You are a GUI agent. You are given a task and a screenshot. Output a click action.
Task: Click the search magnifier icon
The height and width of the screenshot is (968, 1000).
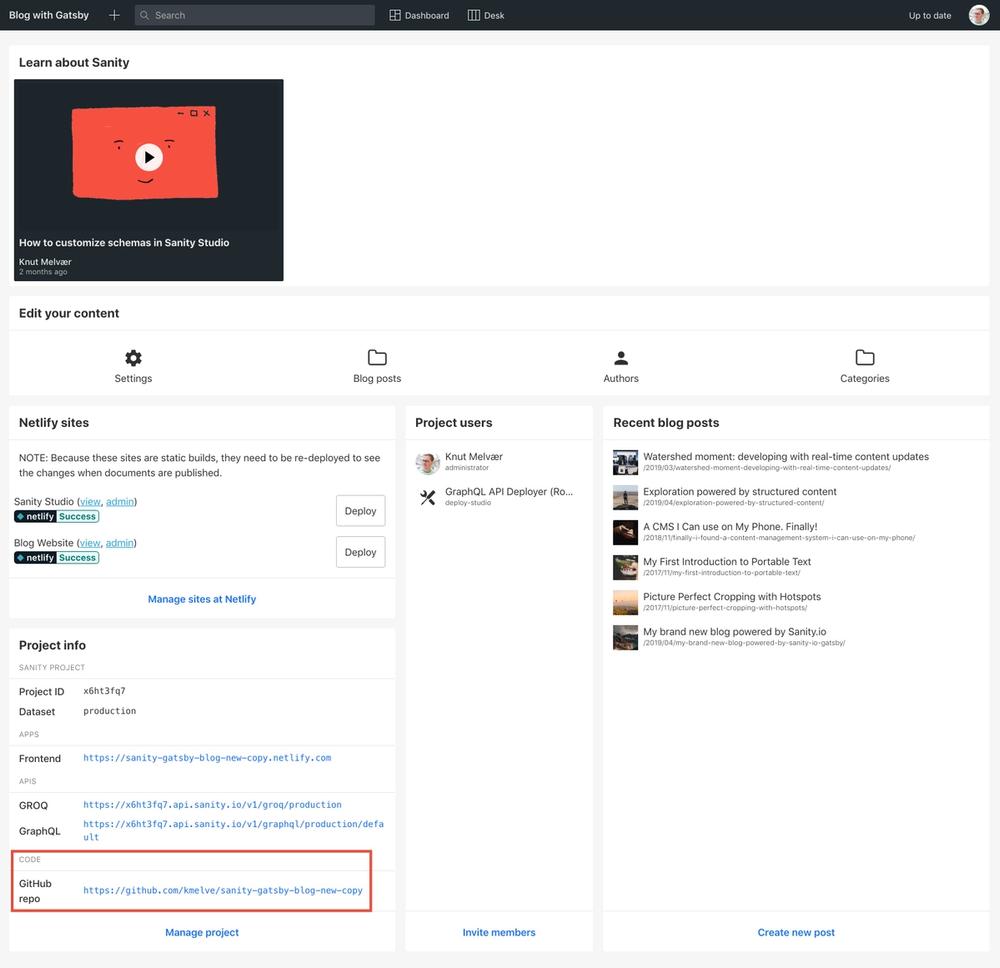click(144, 15)
